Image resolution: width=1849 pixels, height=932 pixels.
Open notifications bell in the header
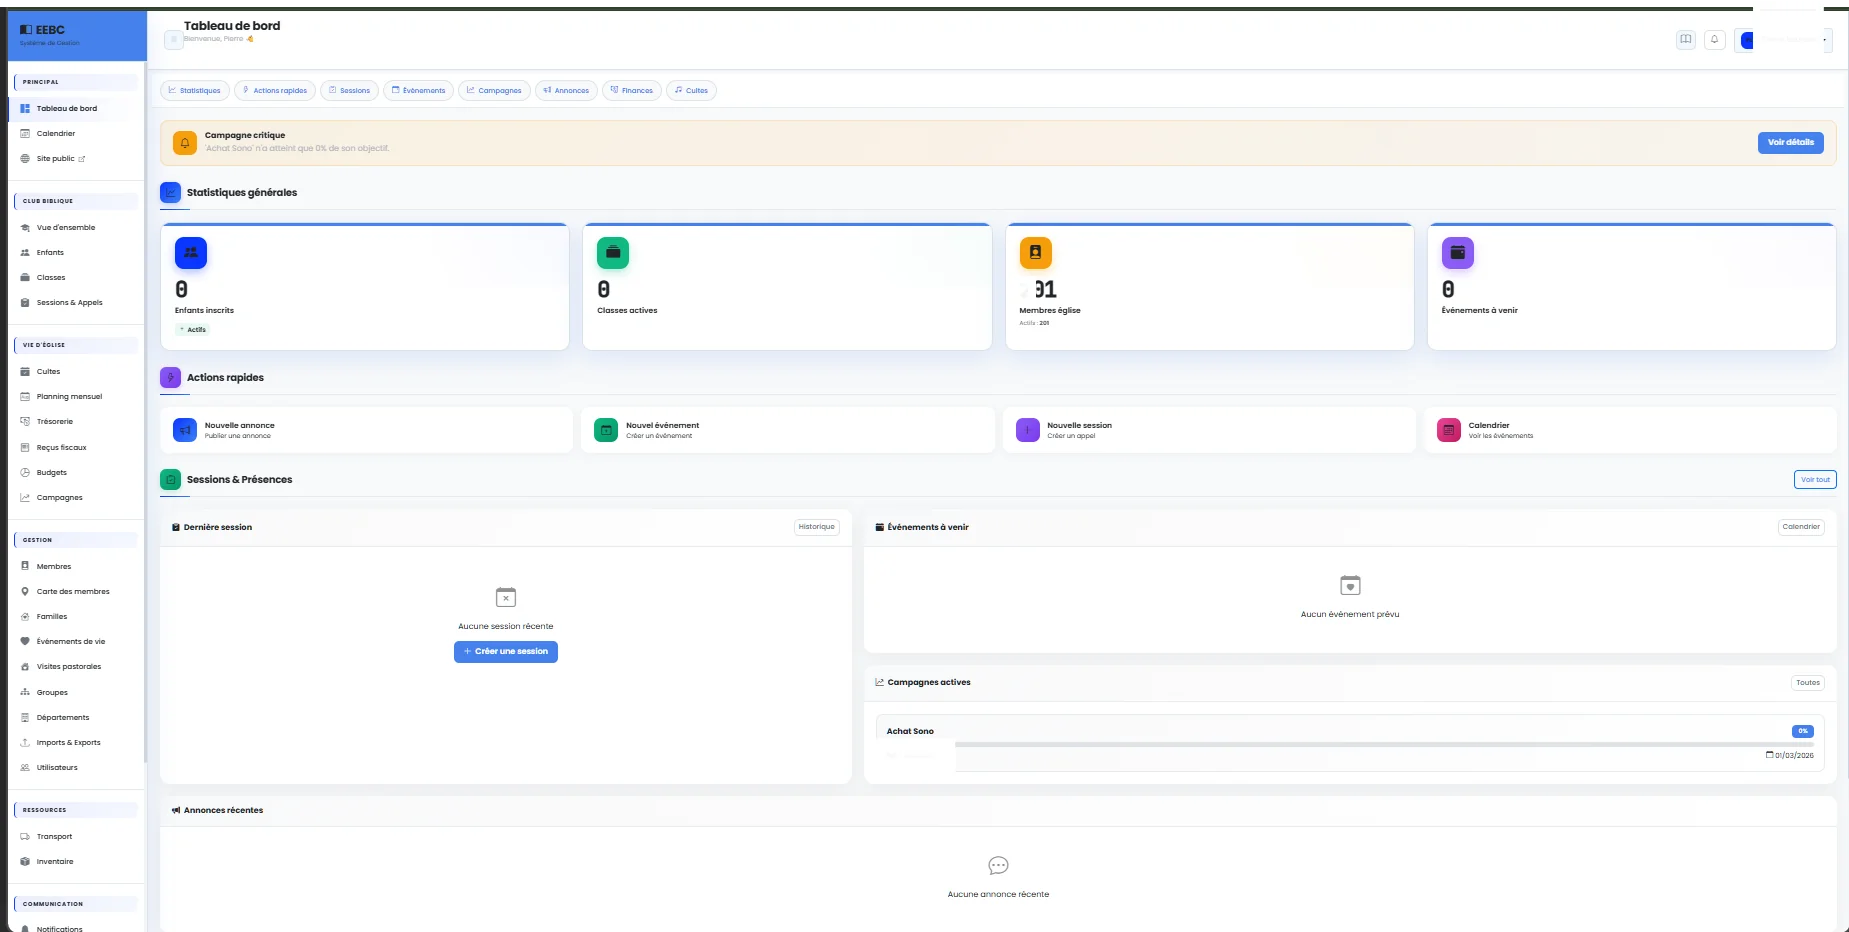pos(1715,40)
